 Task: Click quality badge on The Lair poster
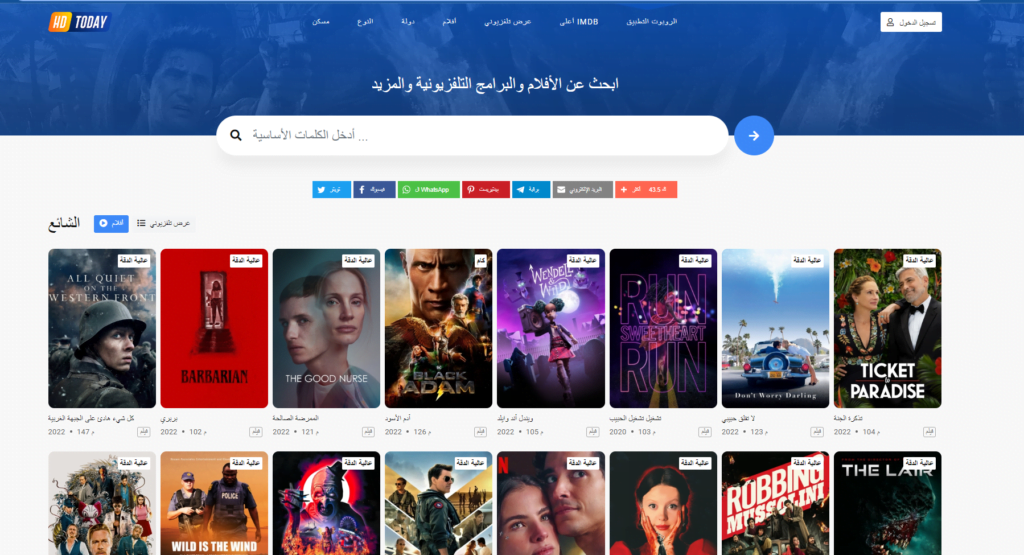pos(920,463)
